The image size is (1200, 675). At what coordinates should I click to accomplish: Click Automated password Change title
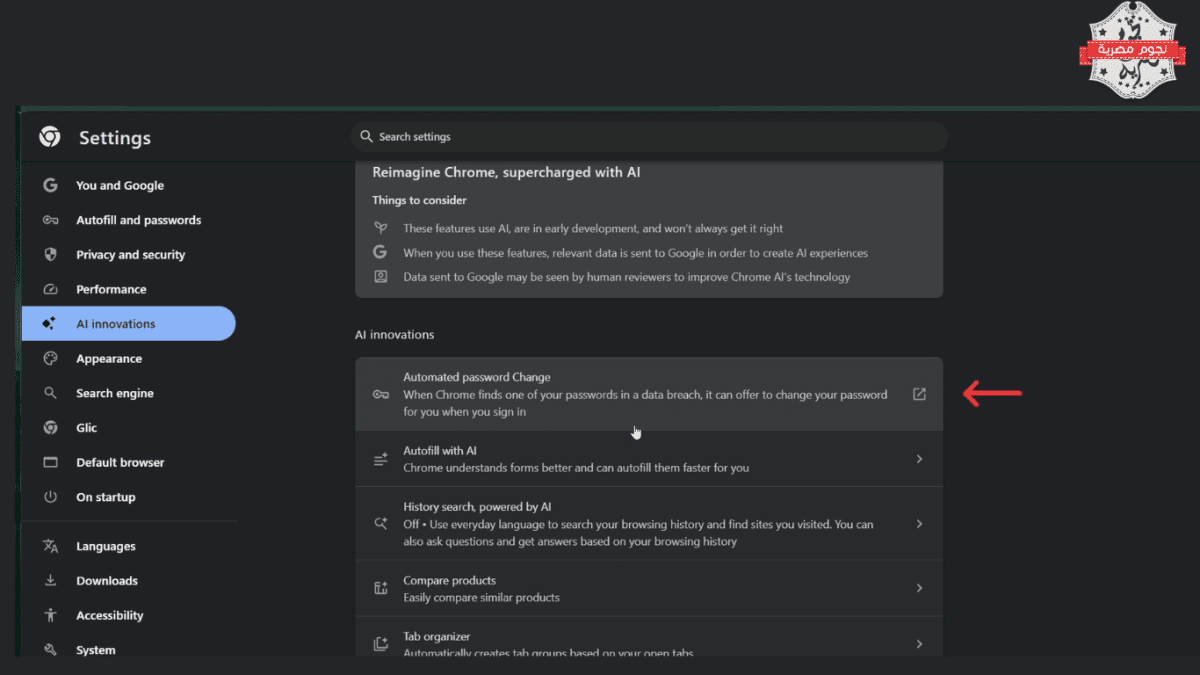click(x=477, y=377)
